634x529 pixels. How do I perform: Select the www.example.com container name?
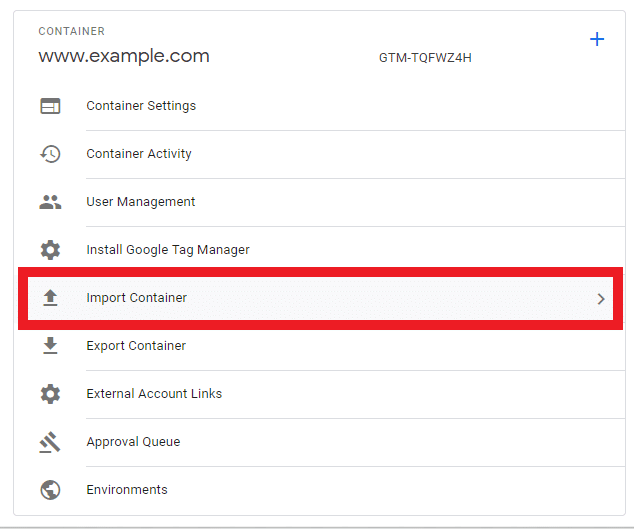[124, 57]
